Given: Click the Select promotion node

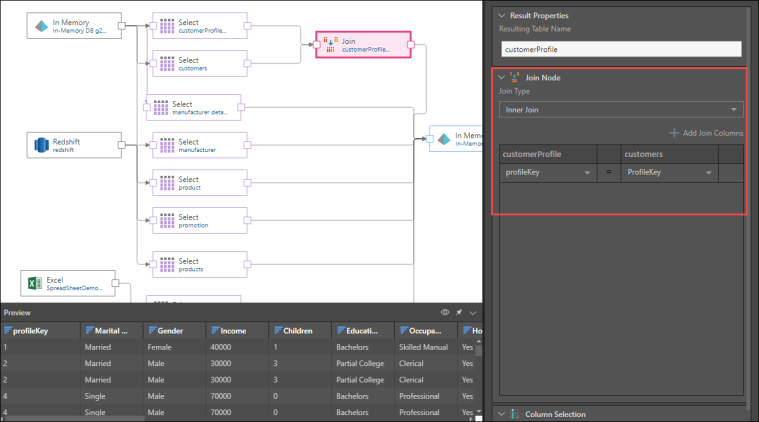Looking at the screenshot, I should click(x=199, y=221).
